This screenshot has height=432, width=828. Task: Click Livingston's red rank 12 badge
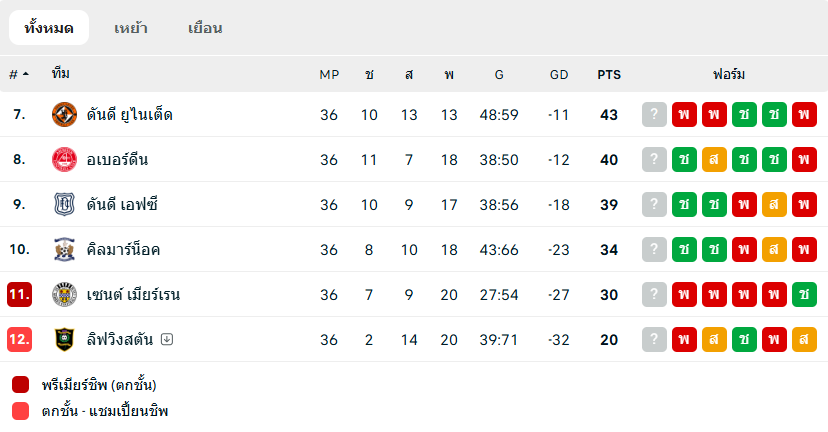[x=20, y=339]
